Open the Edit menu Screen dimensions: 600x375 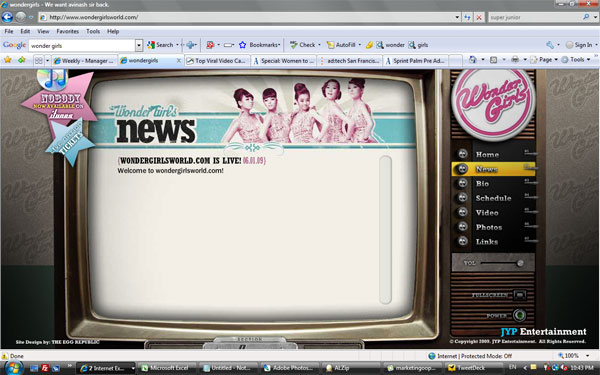pos(25,31)
